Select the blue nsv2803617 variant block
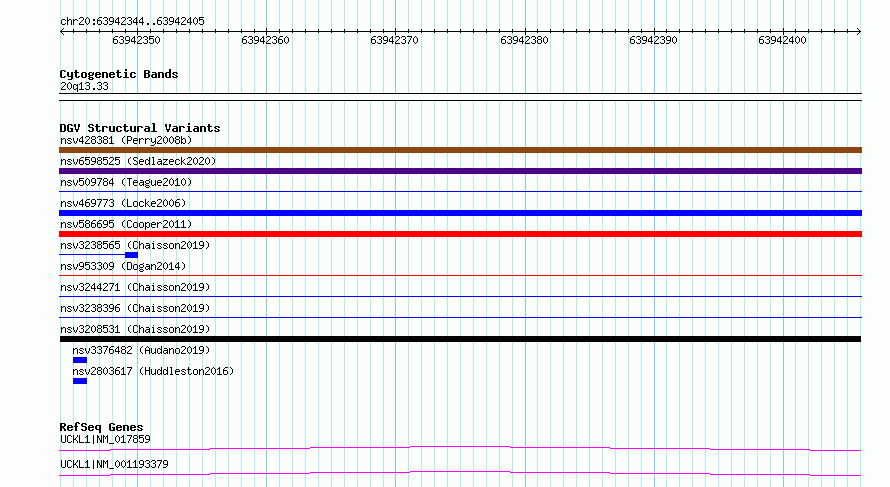This screenshot has height=487, width=890. pos(80,381)
